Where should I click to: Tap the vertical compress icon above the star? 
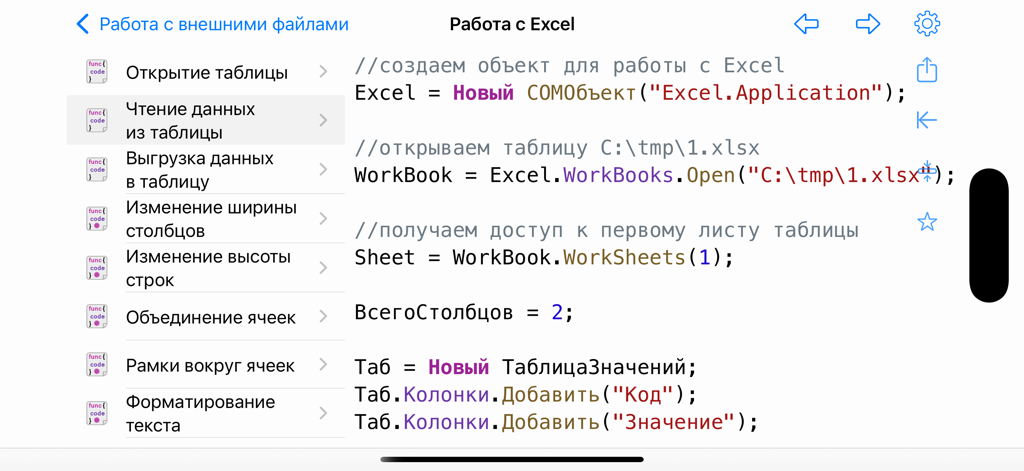[x=927, y=171]
